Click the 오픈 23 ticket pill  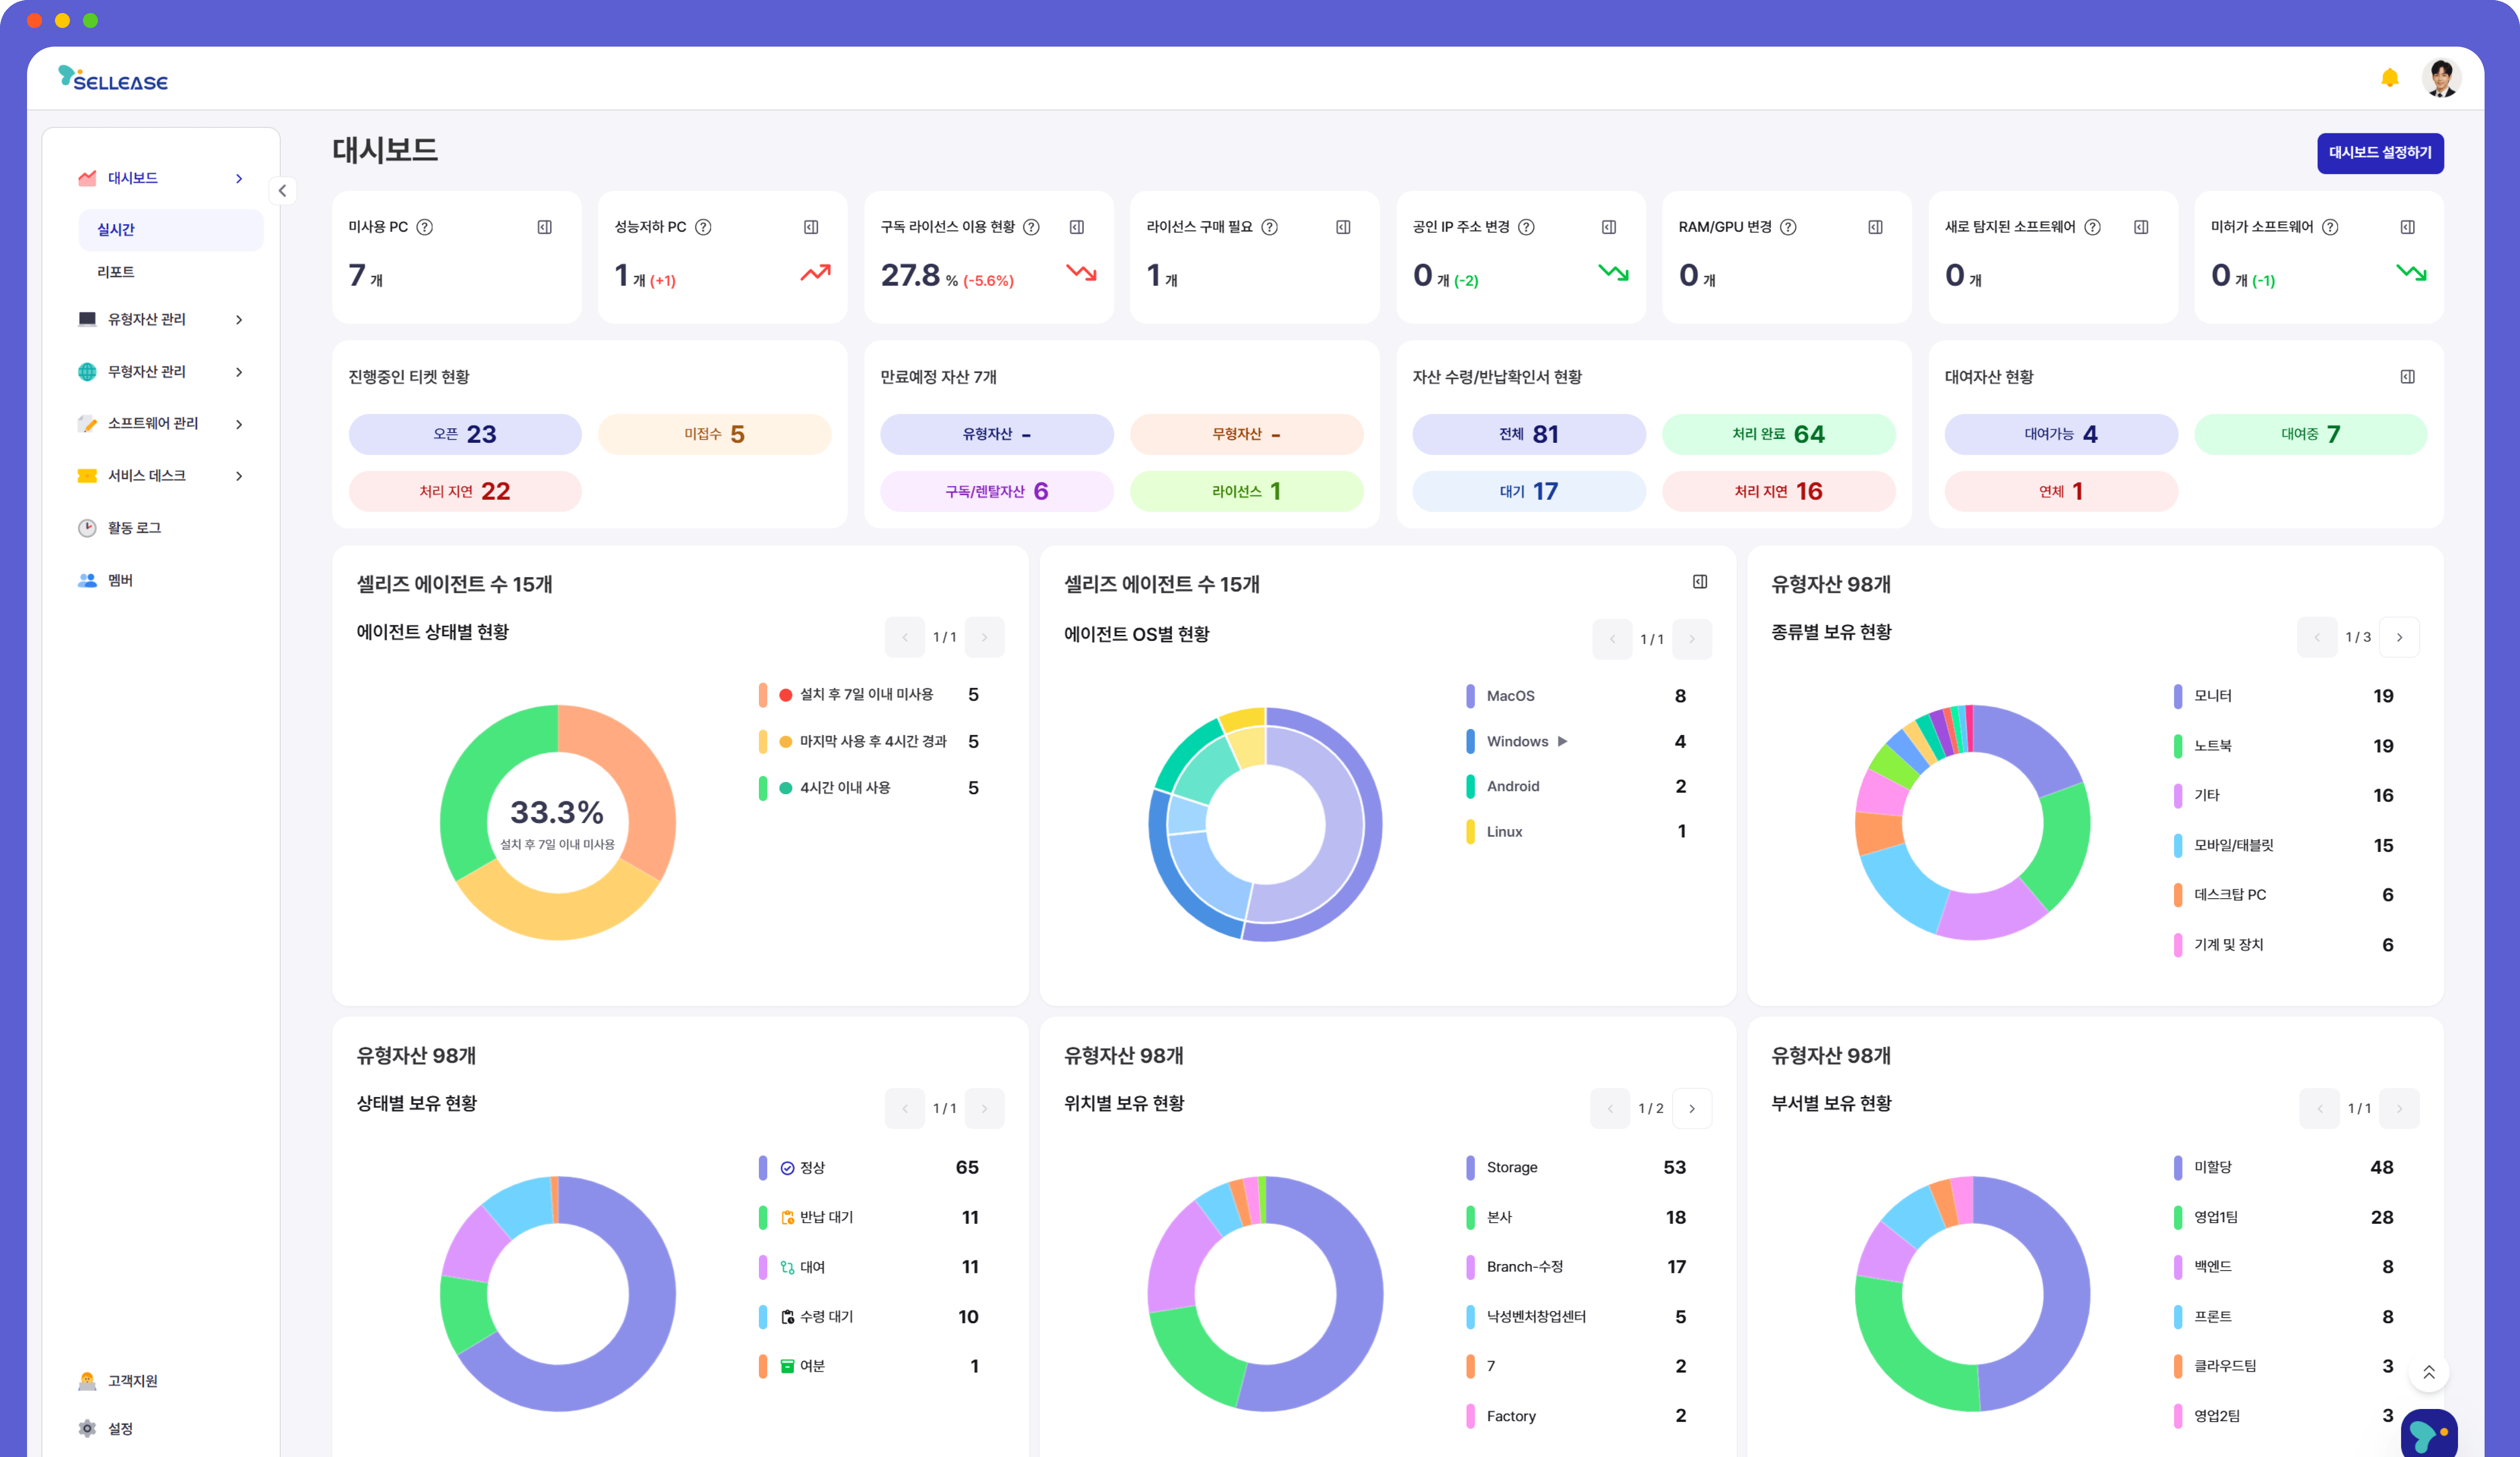(465, 434)
